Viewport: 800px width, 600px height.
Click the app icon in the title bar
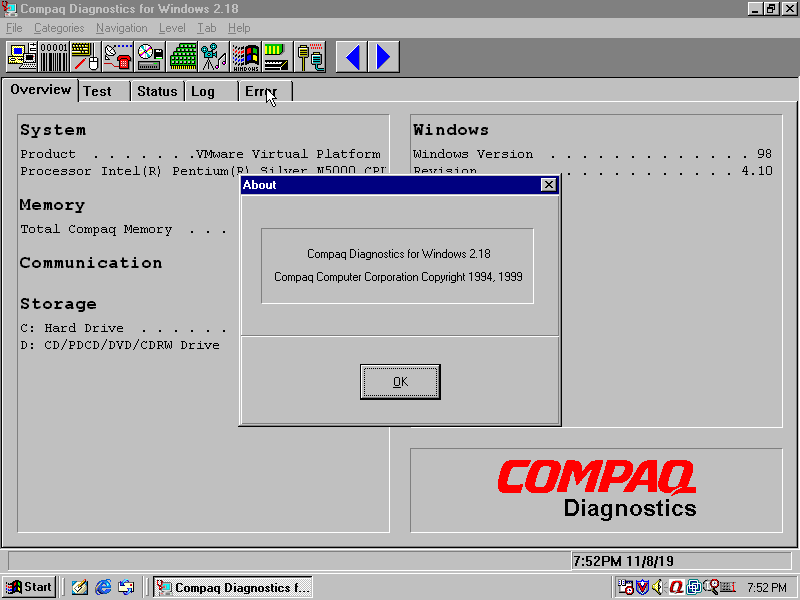coord(10,9)
